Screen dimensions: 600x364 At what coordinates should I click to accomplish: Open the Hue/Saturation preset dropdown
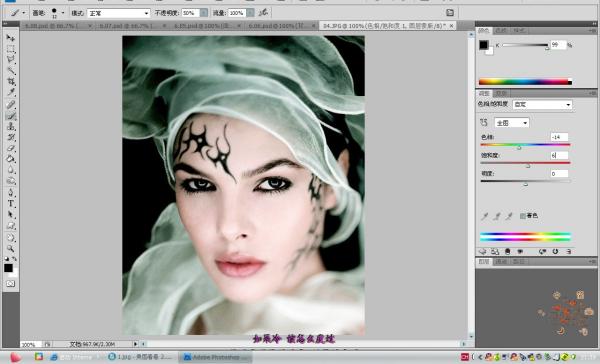coord(542,104)
